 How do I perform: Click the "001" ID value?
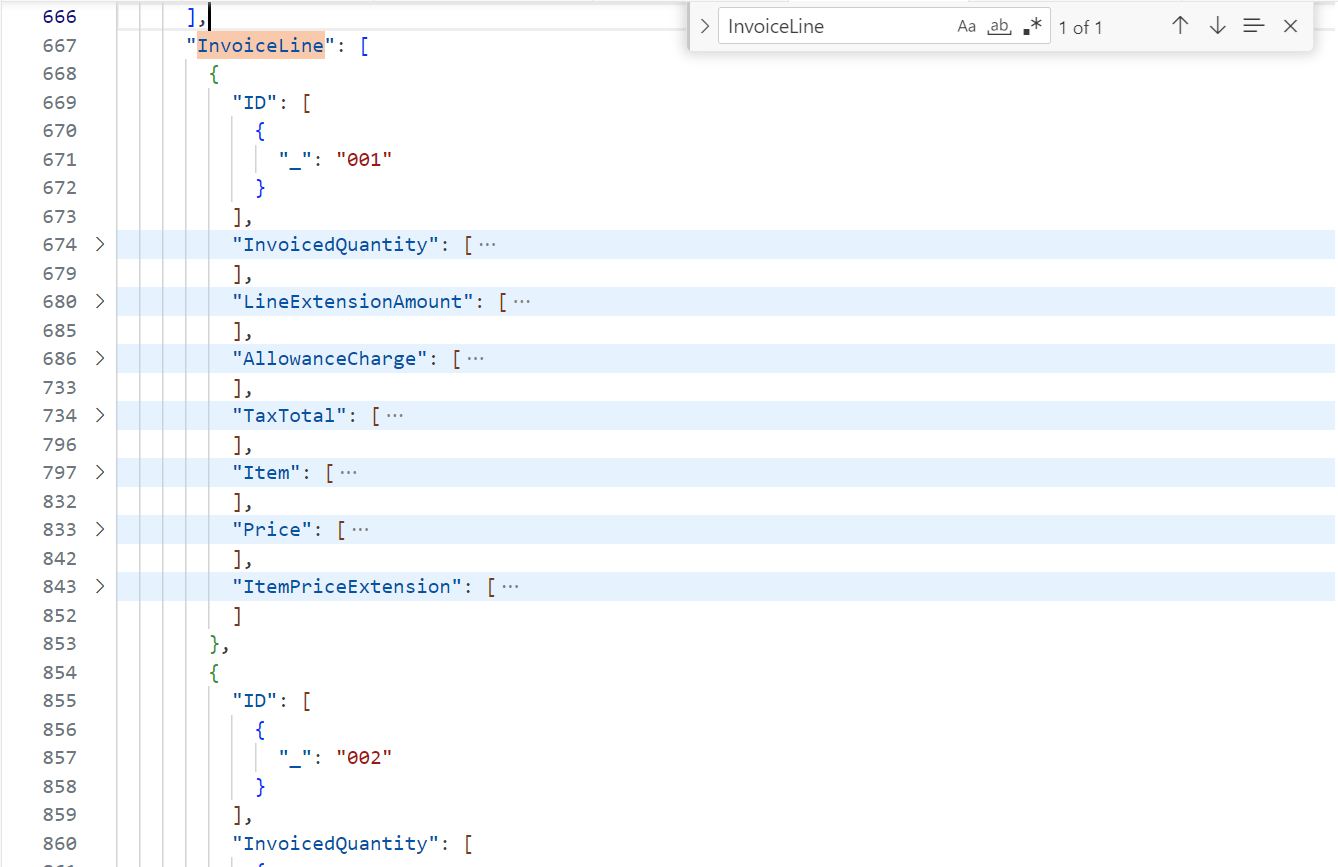click(x=364, y=159)
